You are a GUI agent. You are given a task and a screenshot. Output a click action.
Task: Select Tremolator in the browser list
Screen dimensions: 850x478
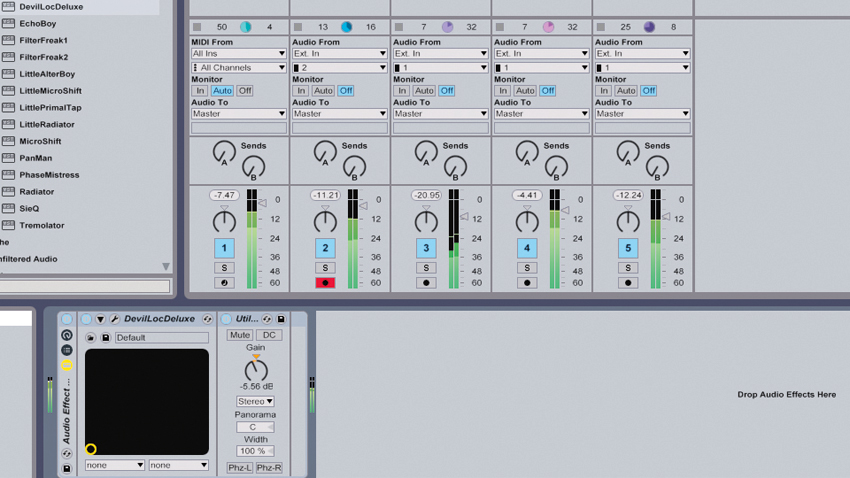pos(42,225)
